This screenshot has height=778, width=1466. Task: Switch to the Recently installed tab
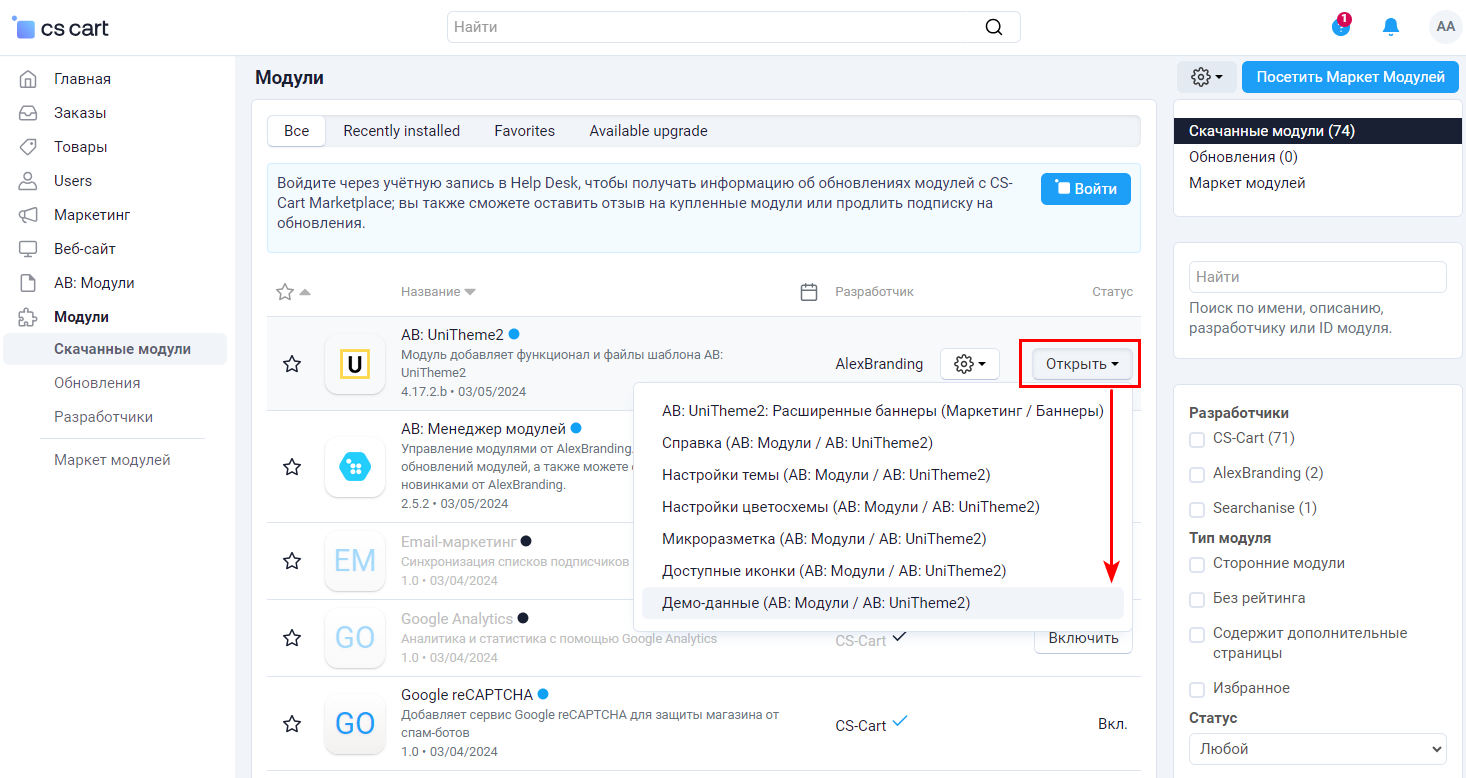[x=402, y=131]
